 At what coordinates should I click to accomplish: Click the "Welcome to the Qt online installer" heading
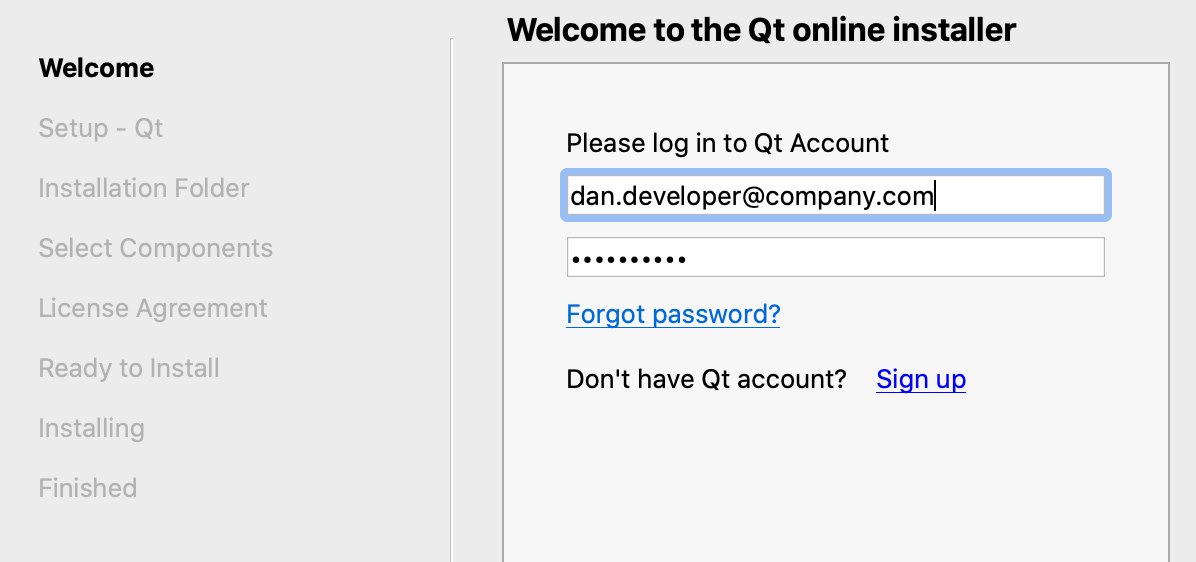tap(761, 30)
